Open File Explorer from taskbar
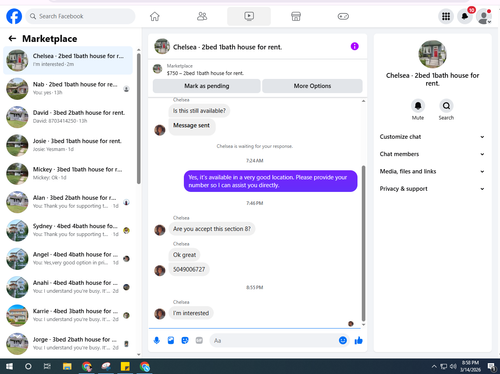 tap(67, 367)
